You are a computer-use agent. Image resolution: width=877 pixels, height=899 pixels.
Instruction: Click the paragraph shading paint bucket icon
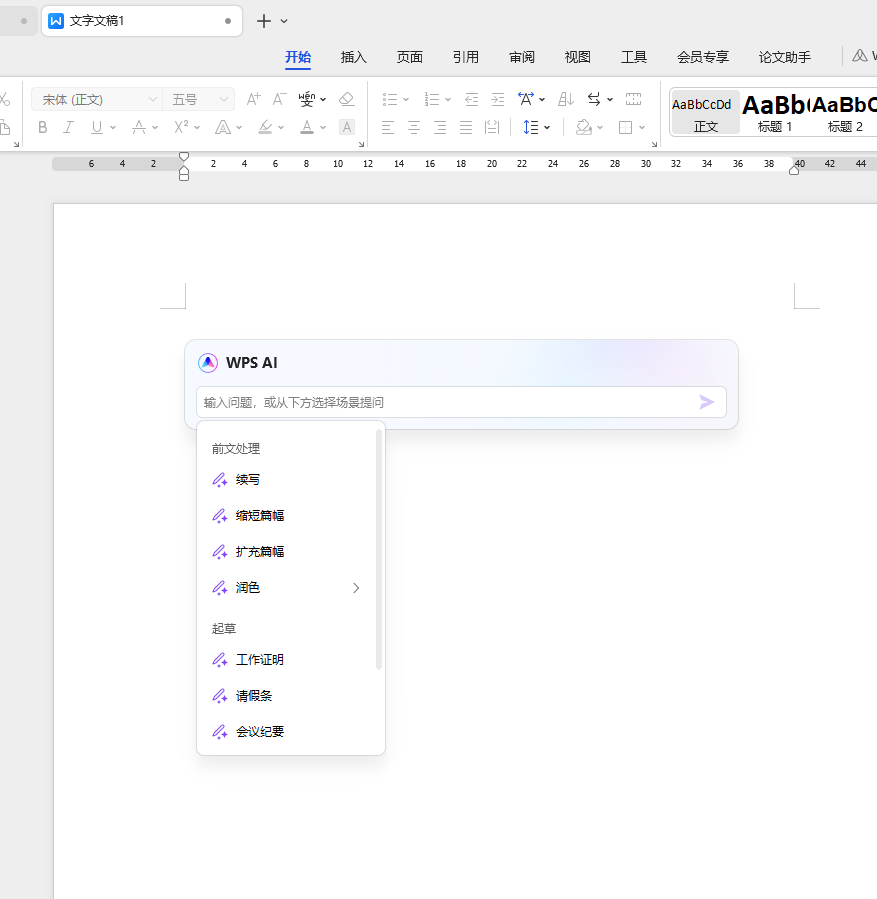point(584,127)
